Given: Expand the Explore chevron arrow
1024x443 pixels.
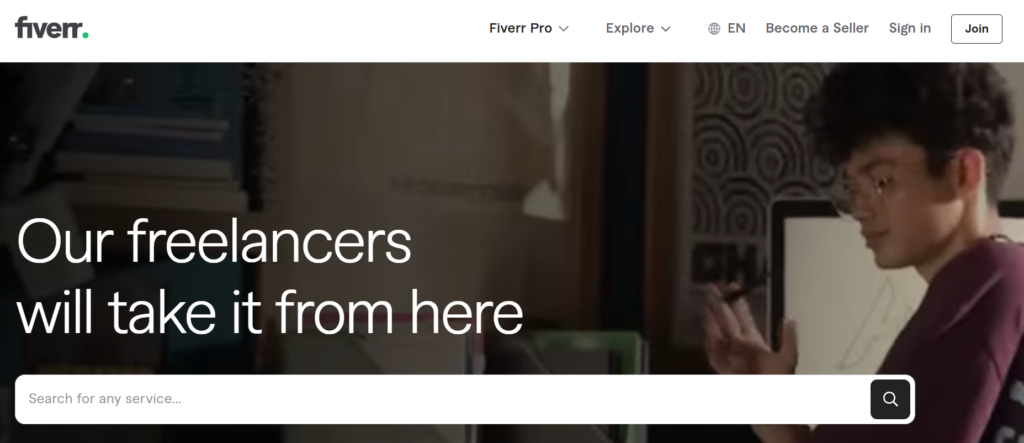Looking at the screenshot, I should (665, 29).
